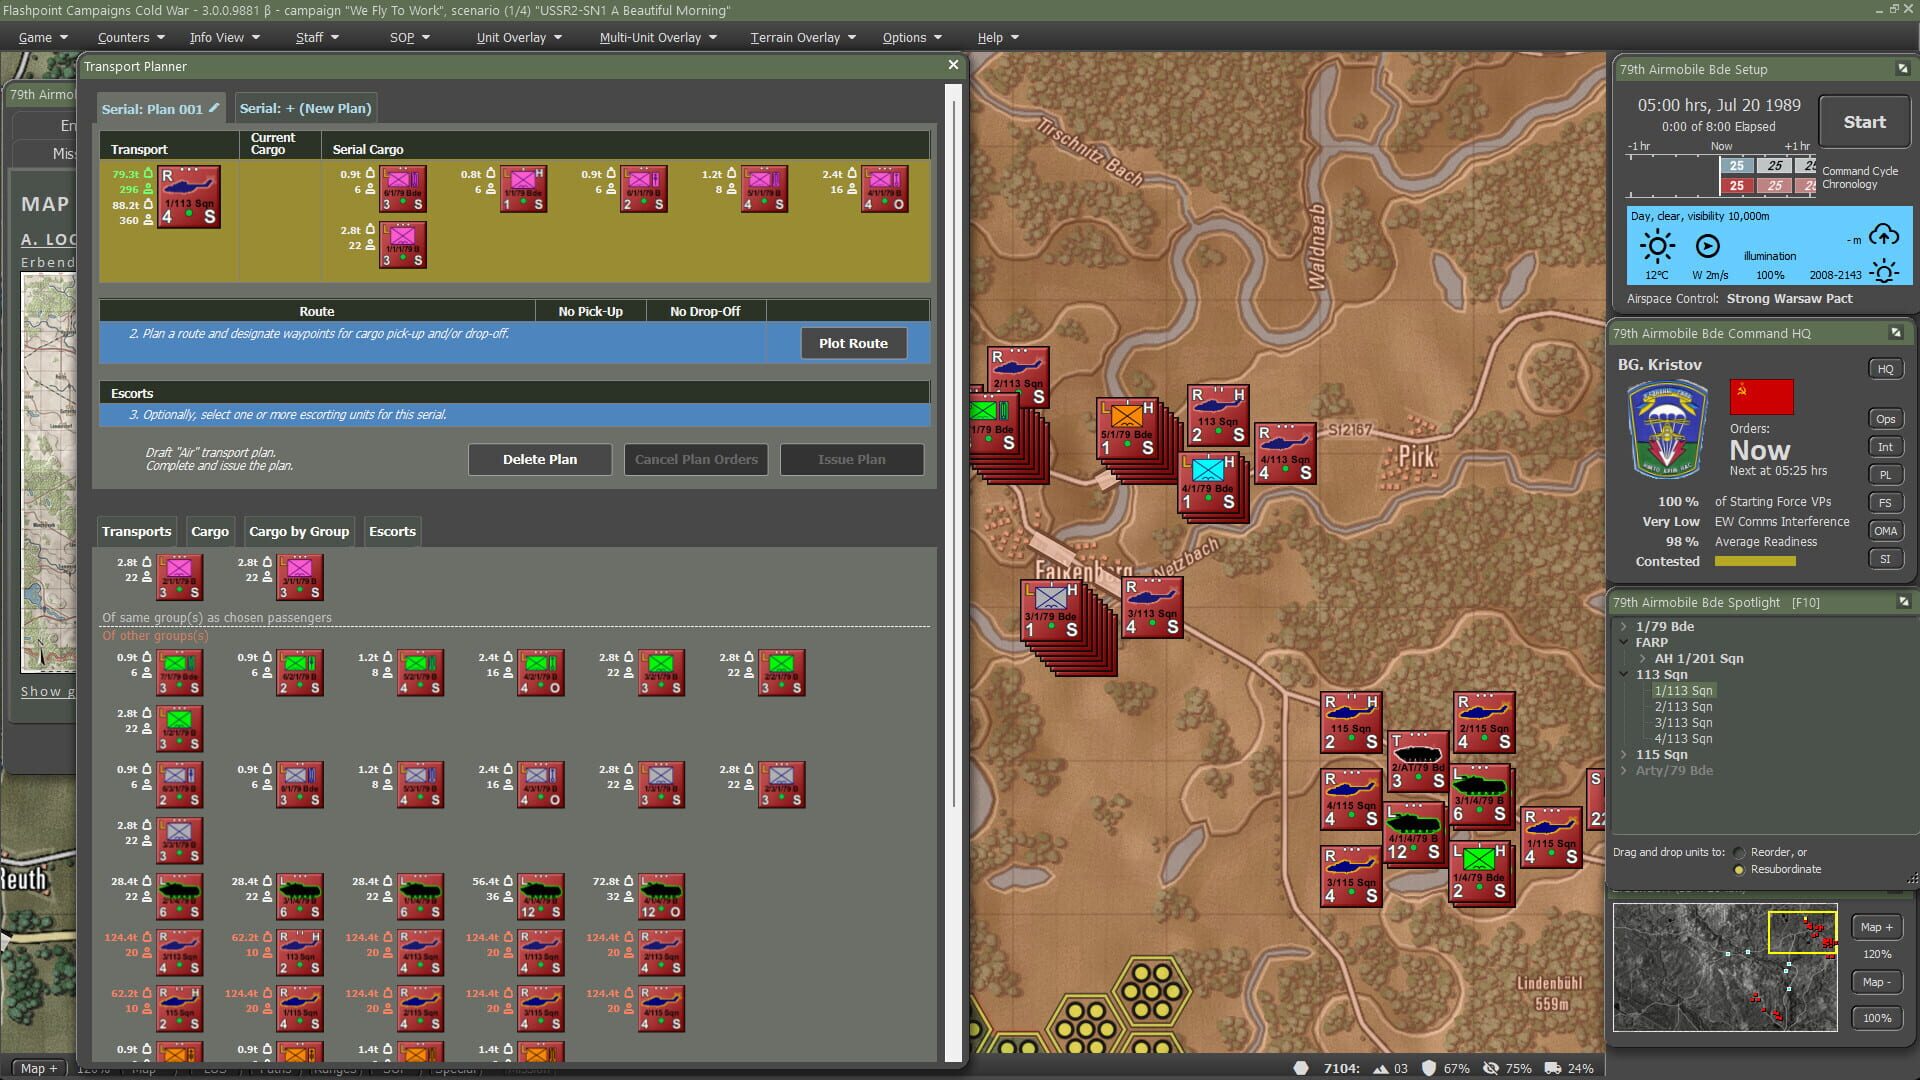
Task: Open the Int intelligence panel
Action: [x=1885, y=446]
